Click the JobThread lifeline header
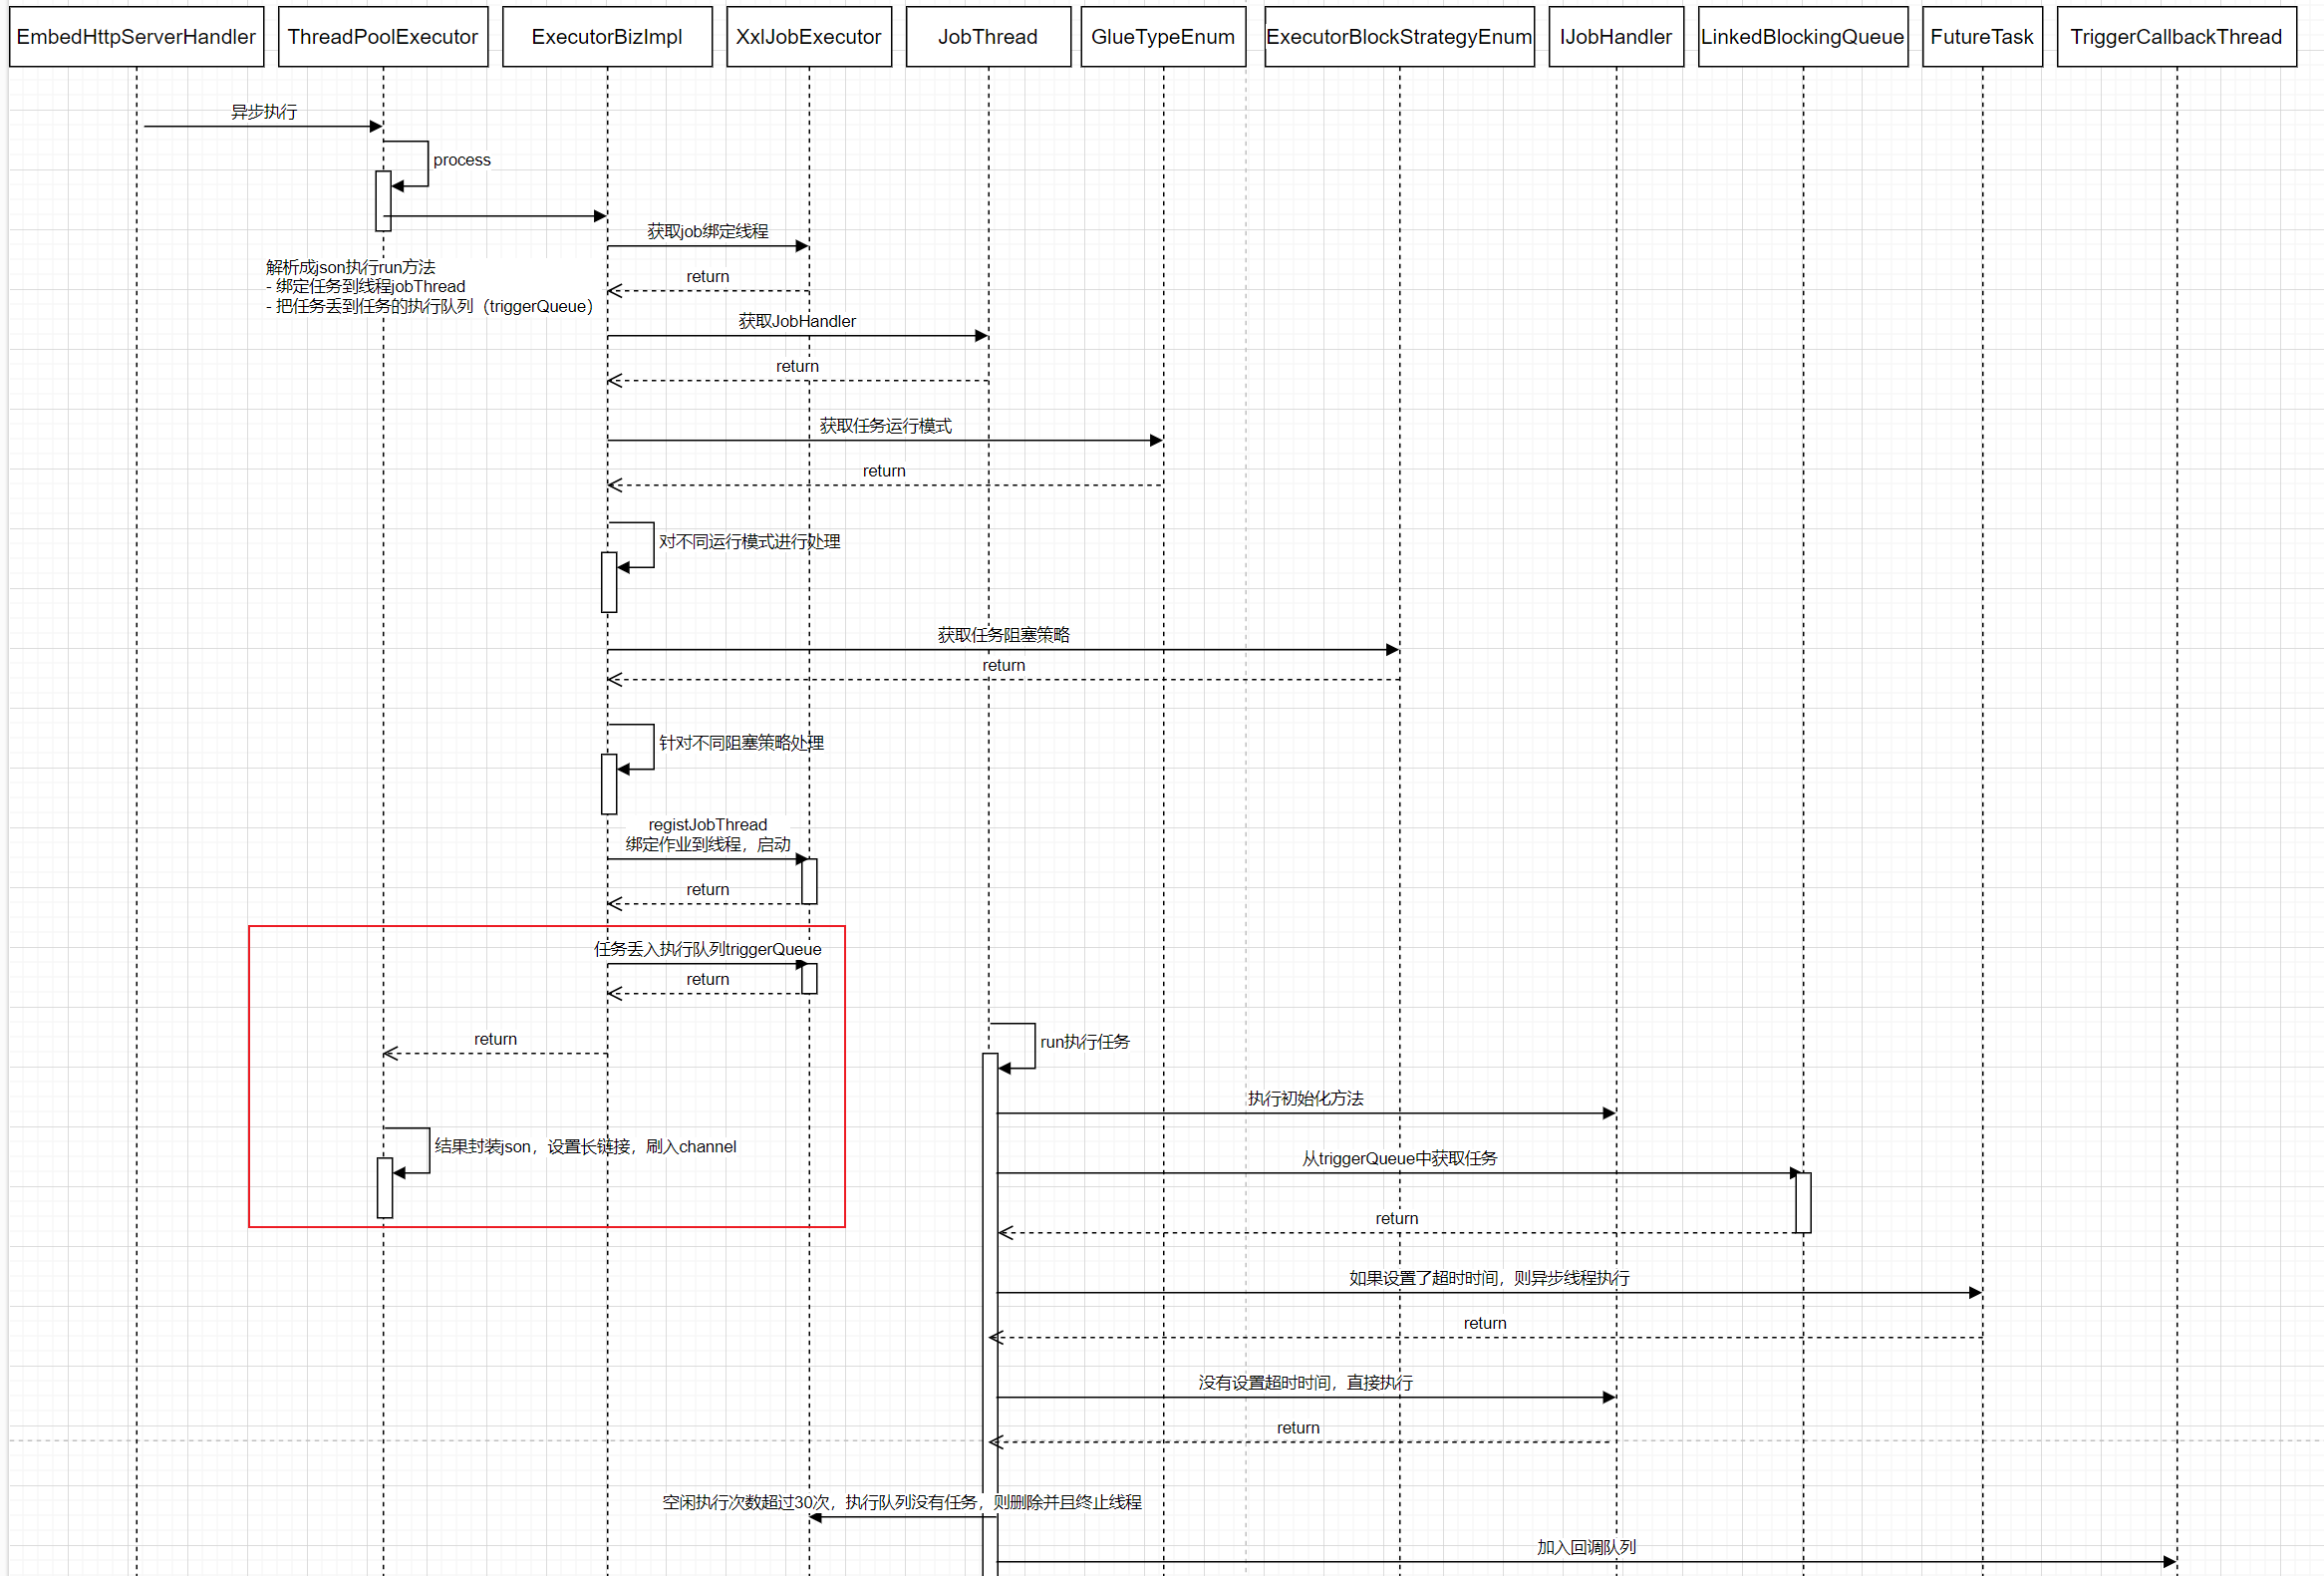 [x=988, y=37]
